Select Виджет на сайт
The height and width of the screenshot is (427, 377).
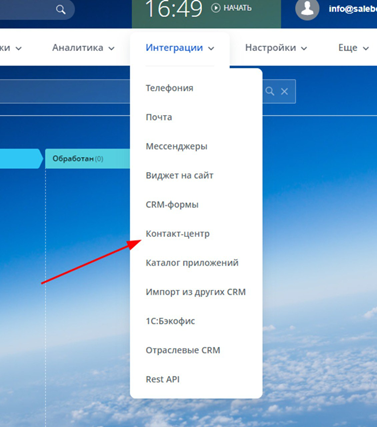tap(179, 175)
